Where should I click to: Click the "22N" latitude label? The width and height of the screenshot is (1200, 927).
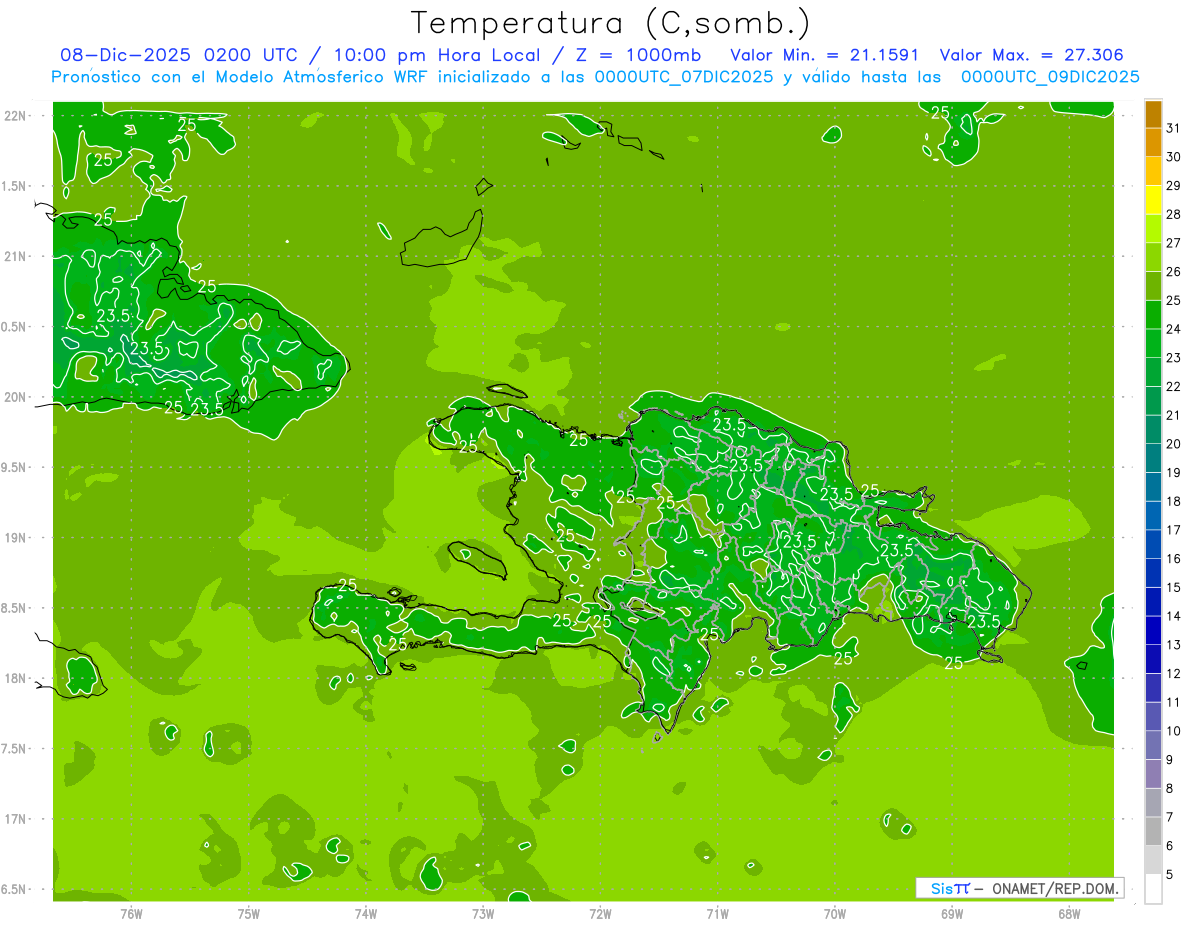pos(17,115)
